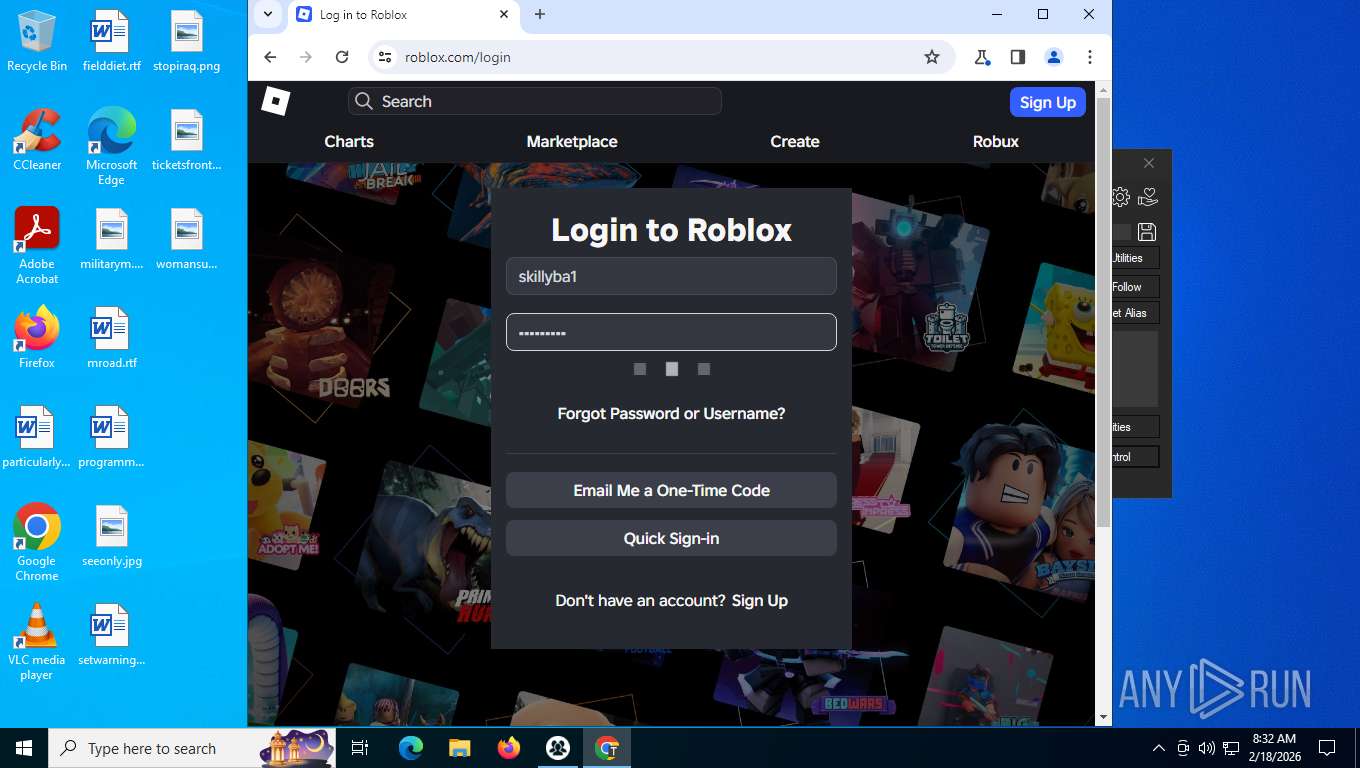
Task: Select fielddiet.rtf file on desktop
Action: pyautogui.click(x=111, y=41)
